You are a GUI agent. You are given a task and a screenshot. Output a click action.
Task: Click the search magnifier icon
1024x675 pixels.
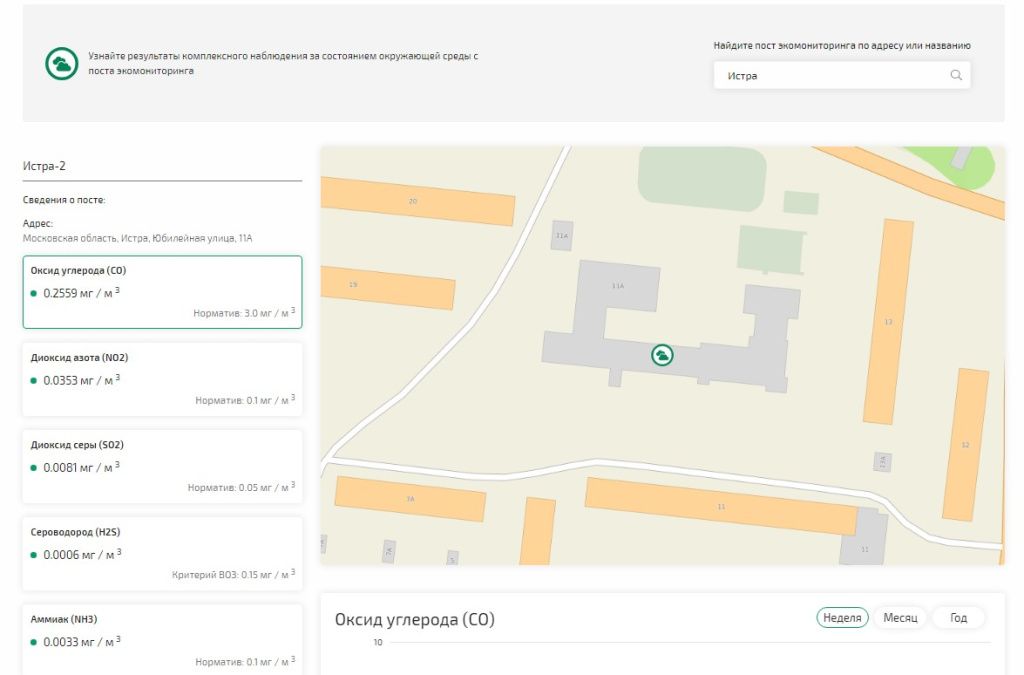pos(956,75)
